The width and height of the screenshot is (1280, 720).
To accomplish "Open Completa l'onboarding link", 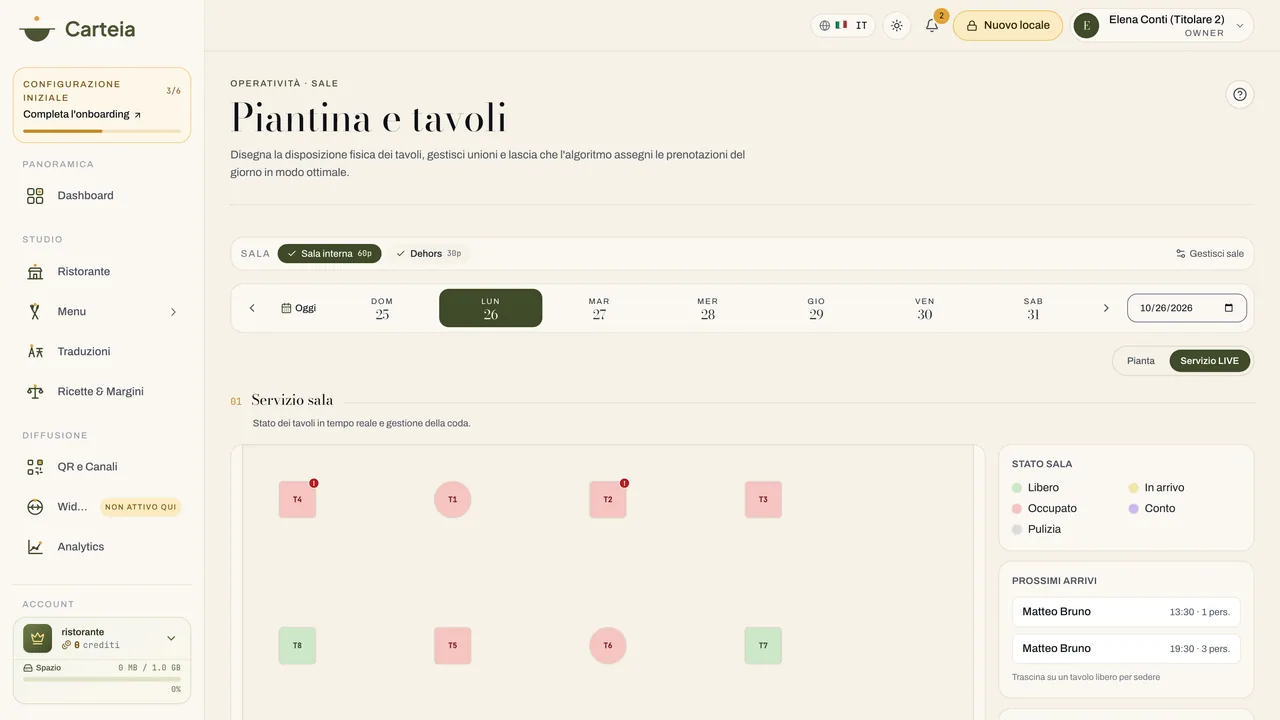I will tap(82, 115).
